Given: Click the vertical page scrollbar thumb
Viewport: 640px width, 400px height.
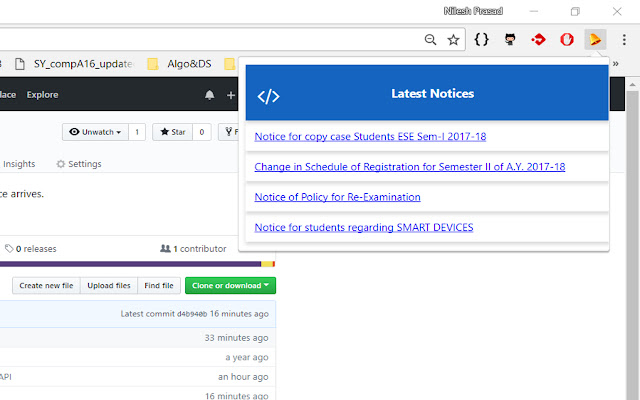Looking at the screenshot, I should point(632,245).
